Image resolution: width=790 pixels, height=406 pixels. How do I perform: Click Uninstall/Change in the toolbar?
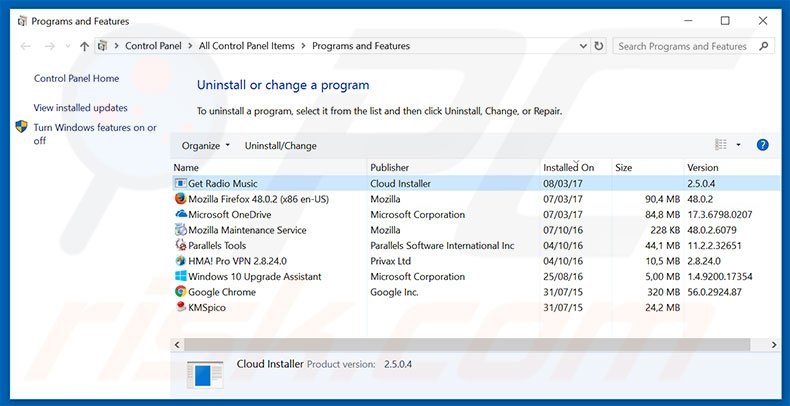[280, 146]
